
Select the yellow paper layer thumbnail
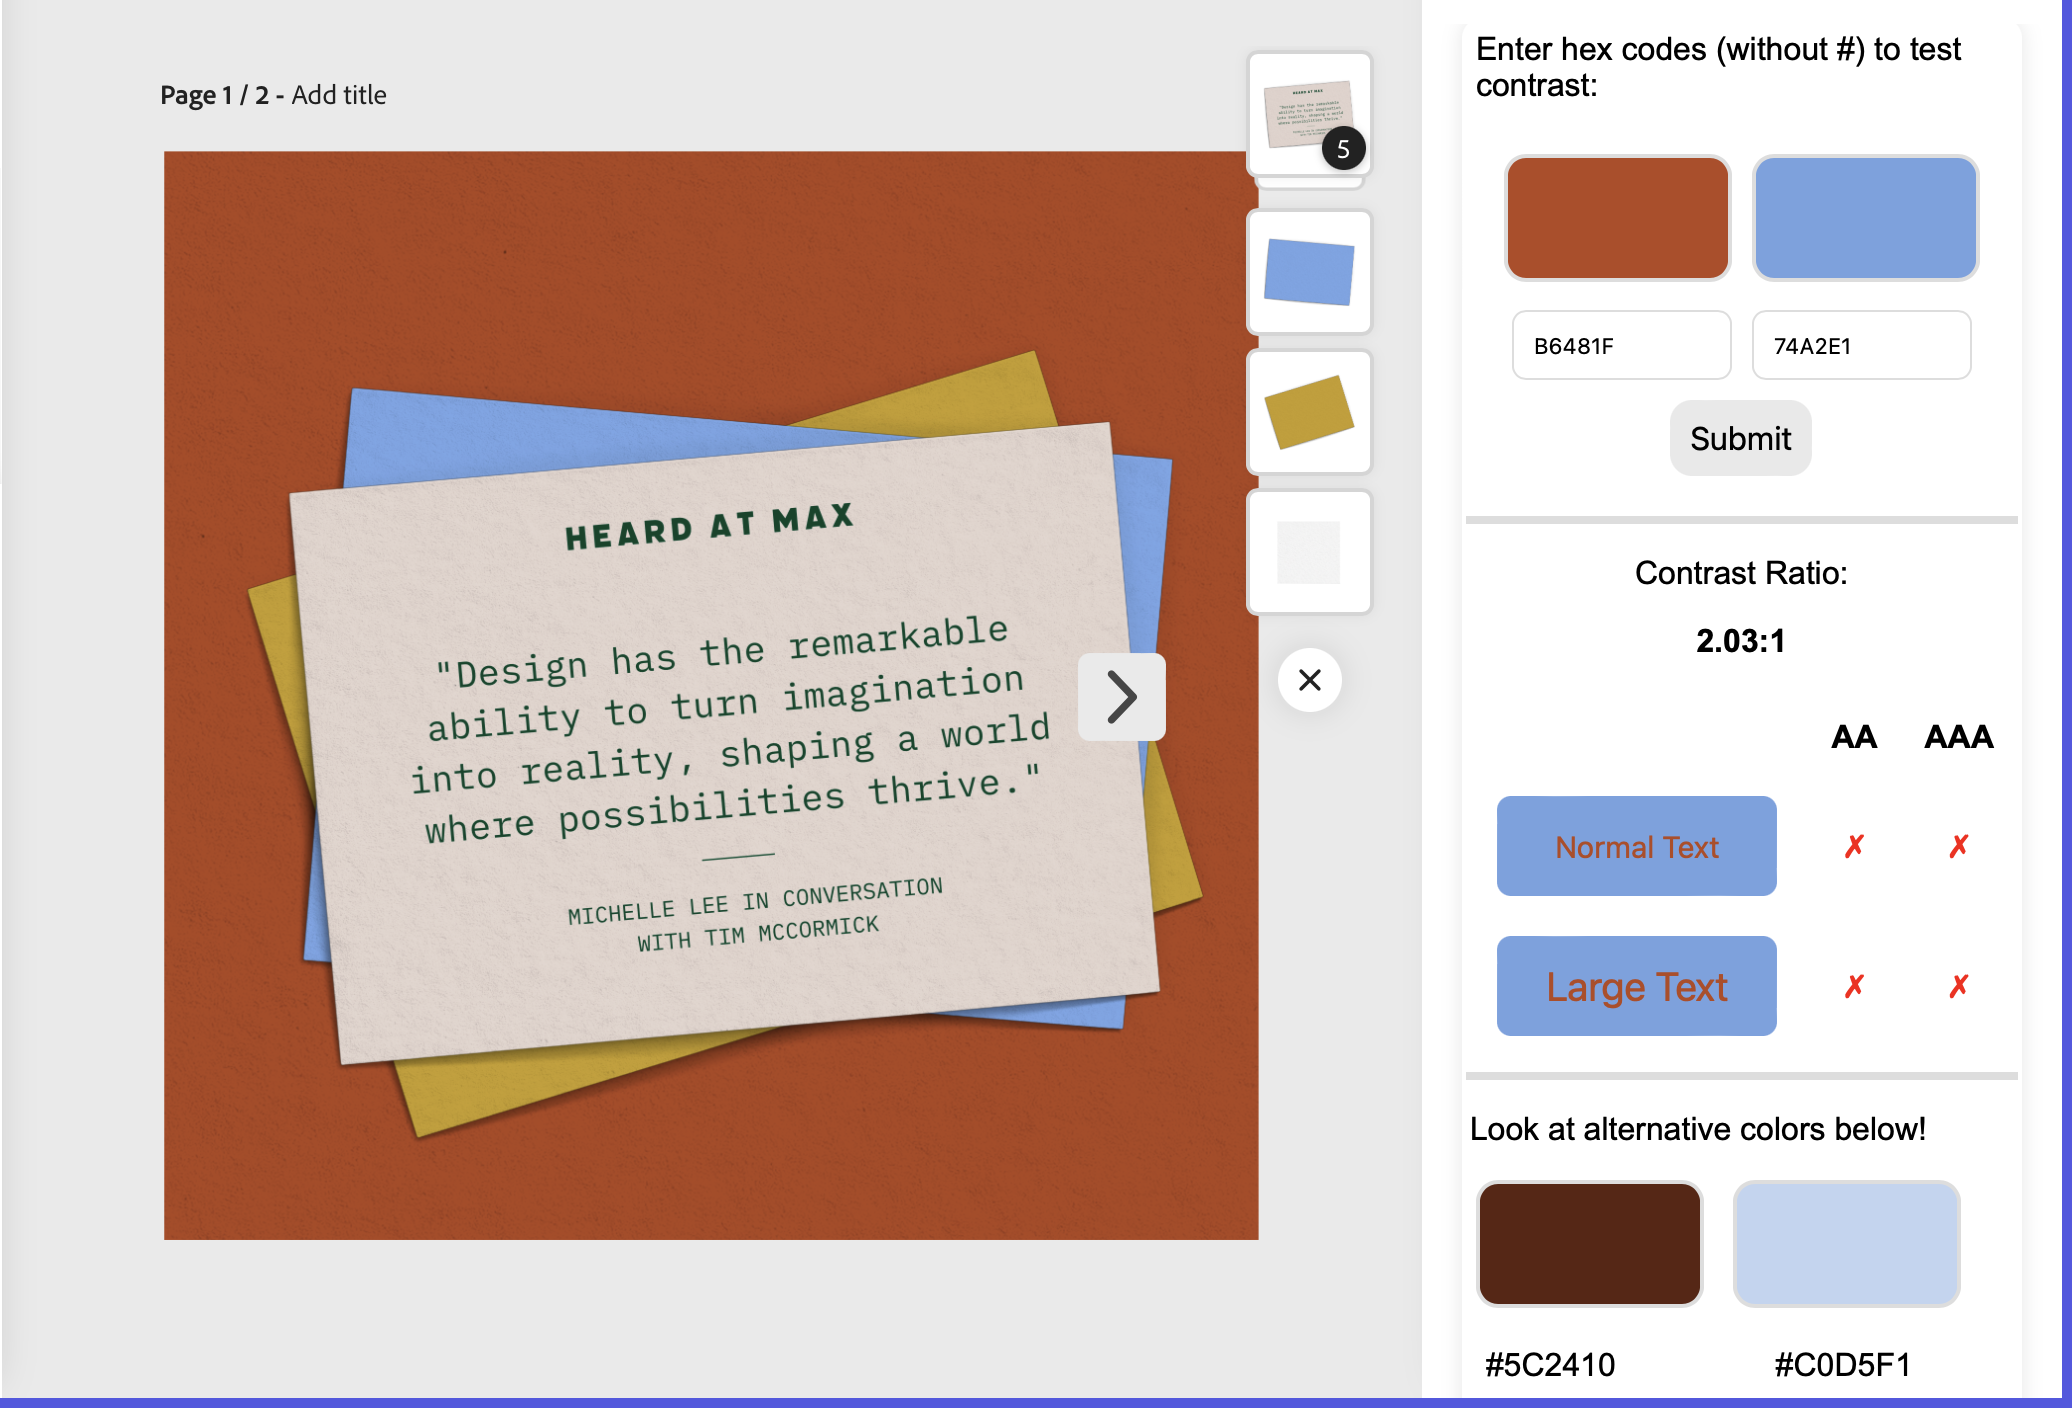point(1309,411)
